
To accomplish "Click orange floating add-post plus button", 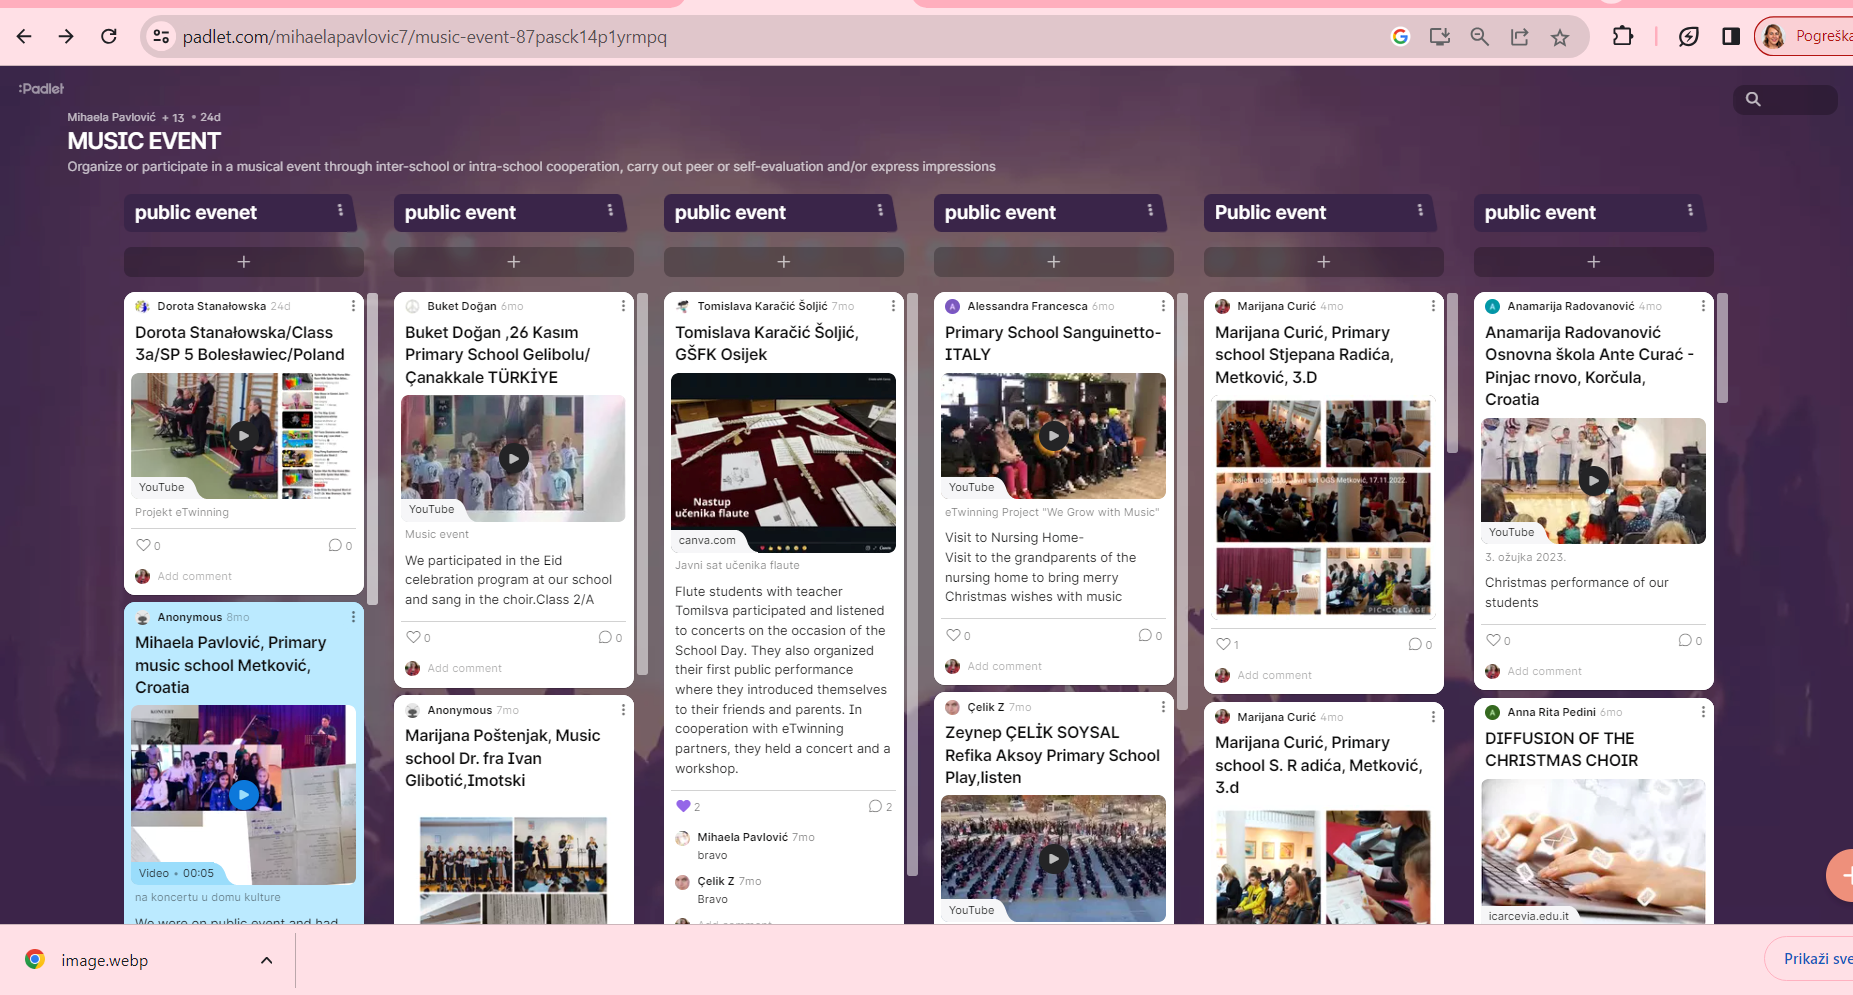I will click(1841, 876).
